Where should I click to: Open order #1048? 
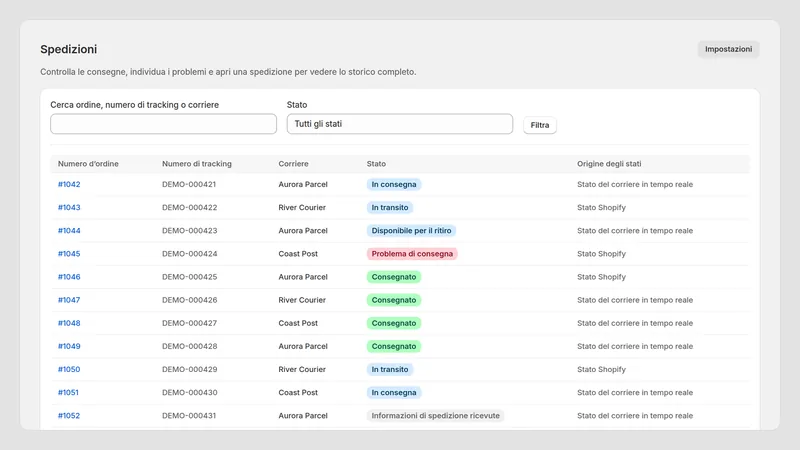click(69, 323)
